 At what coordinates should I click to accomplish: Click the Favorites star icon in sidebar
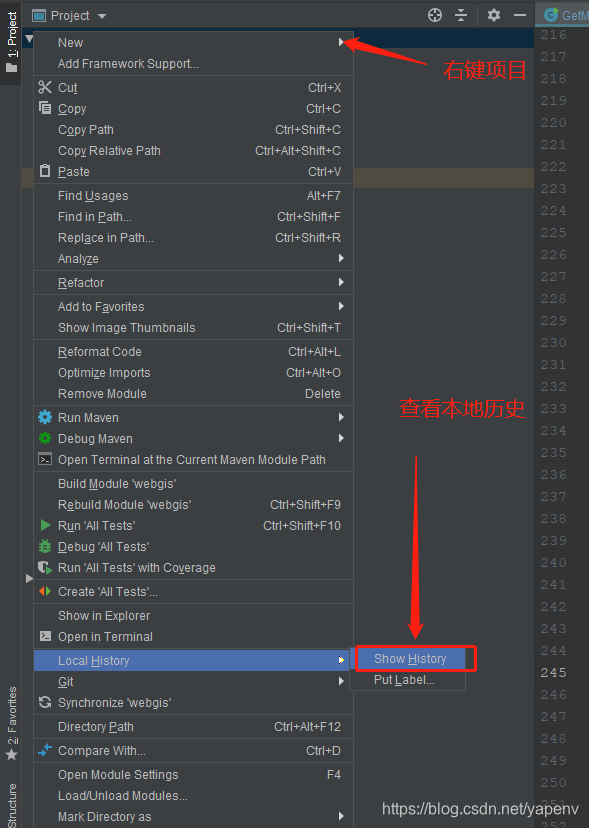tap(12, 755)
